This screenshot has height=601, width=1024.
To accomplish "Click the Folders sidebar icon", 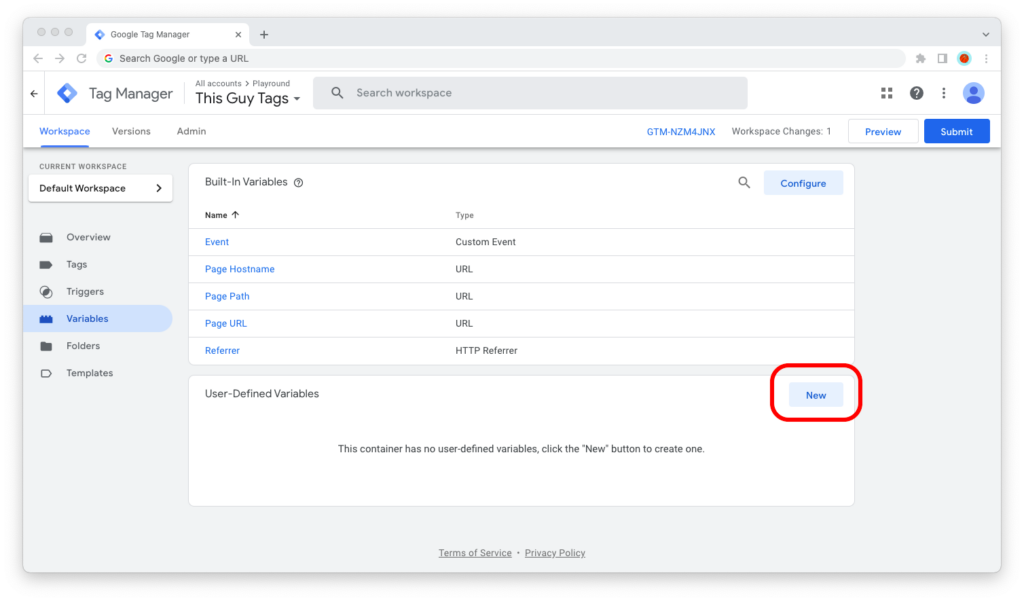I will [x=46, y=346].
